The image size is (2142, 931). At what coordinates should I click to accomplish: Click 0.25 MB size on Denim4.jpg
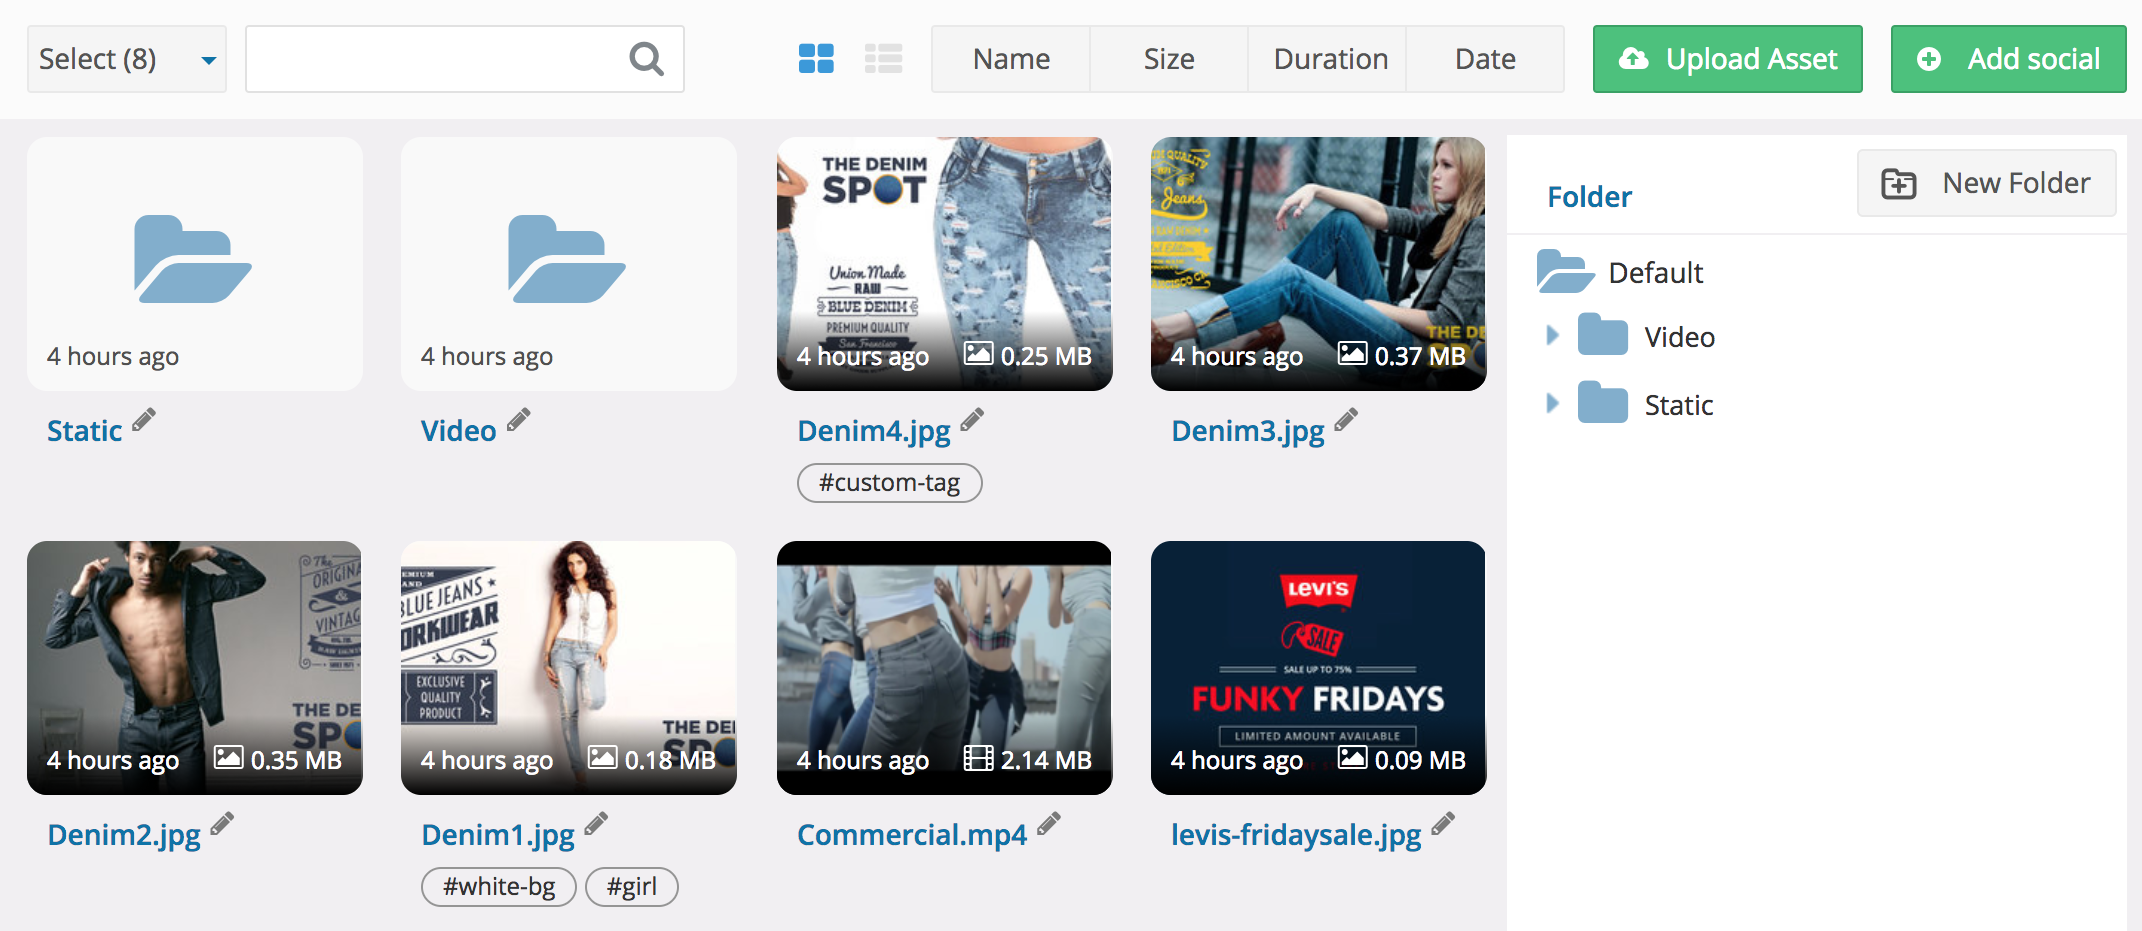(1046, 356)
